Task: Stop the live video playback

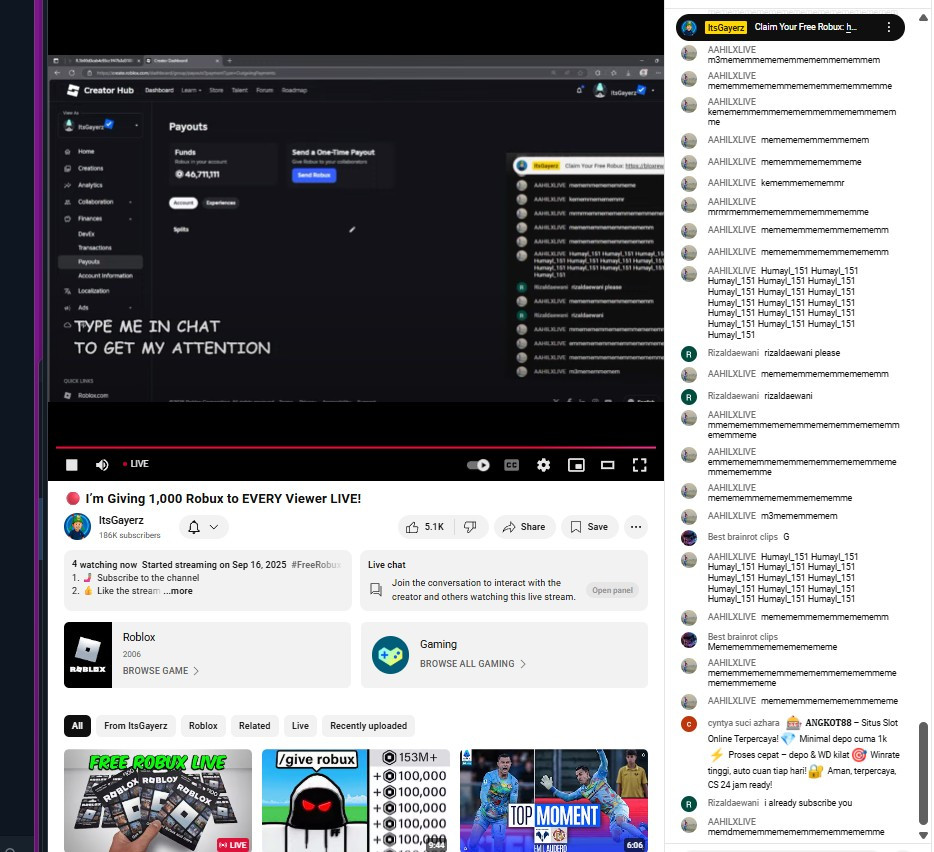Action: [71, 465]
